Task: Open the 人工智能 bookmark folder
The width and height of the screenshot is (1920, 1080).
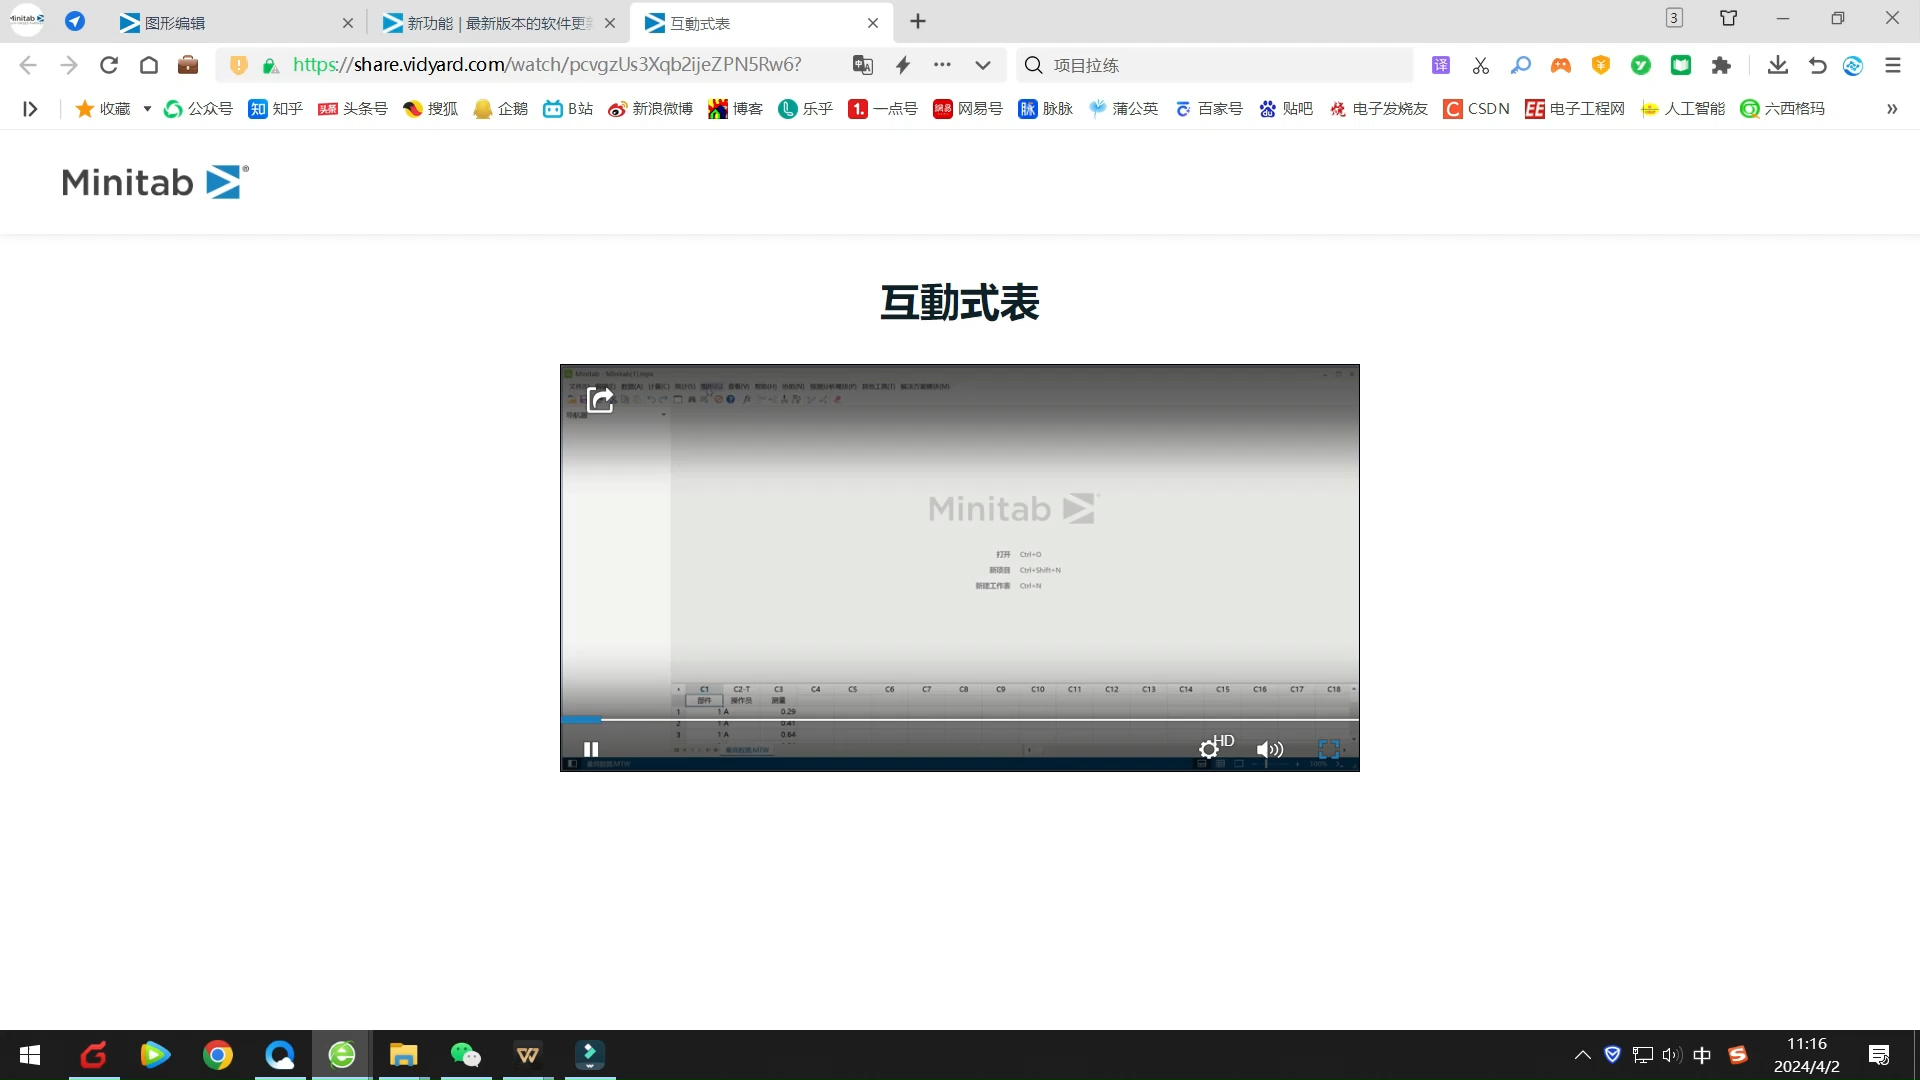Action: pos(1683,109)
